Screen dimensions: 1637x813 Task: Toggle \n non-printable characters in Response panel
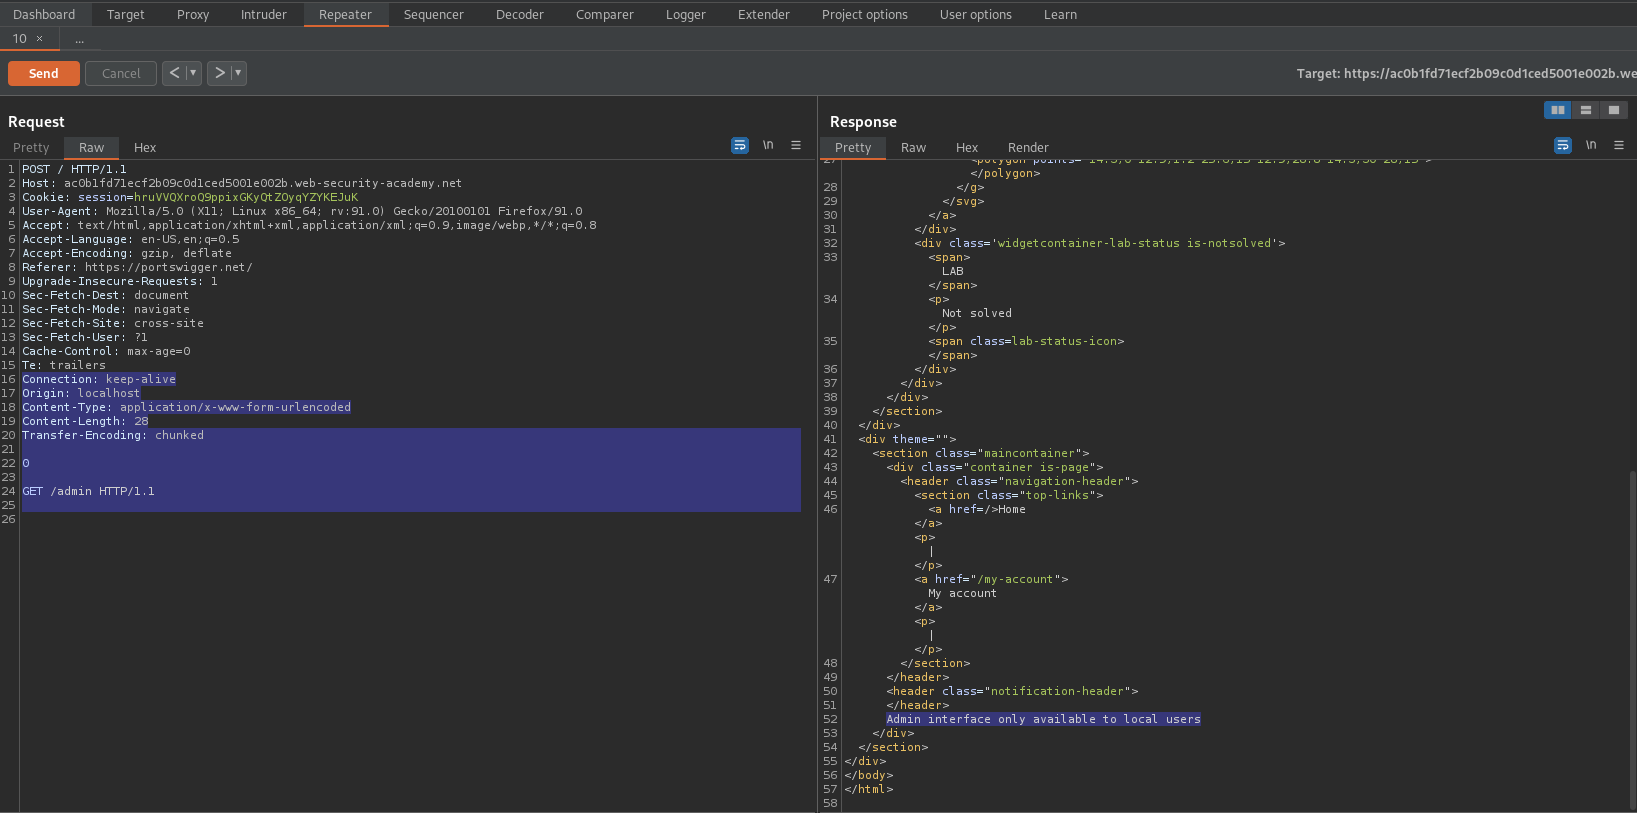pos(1591,145)
